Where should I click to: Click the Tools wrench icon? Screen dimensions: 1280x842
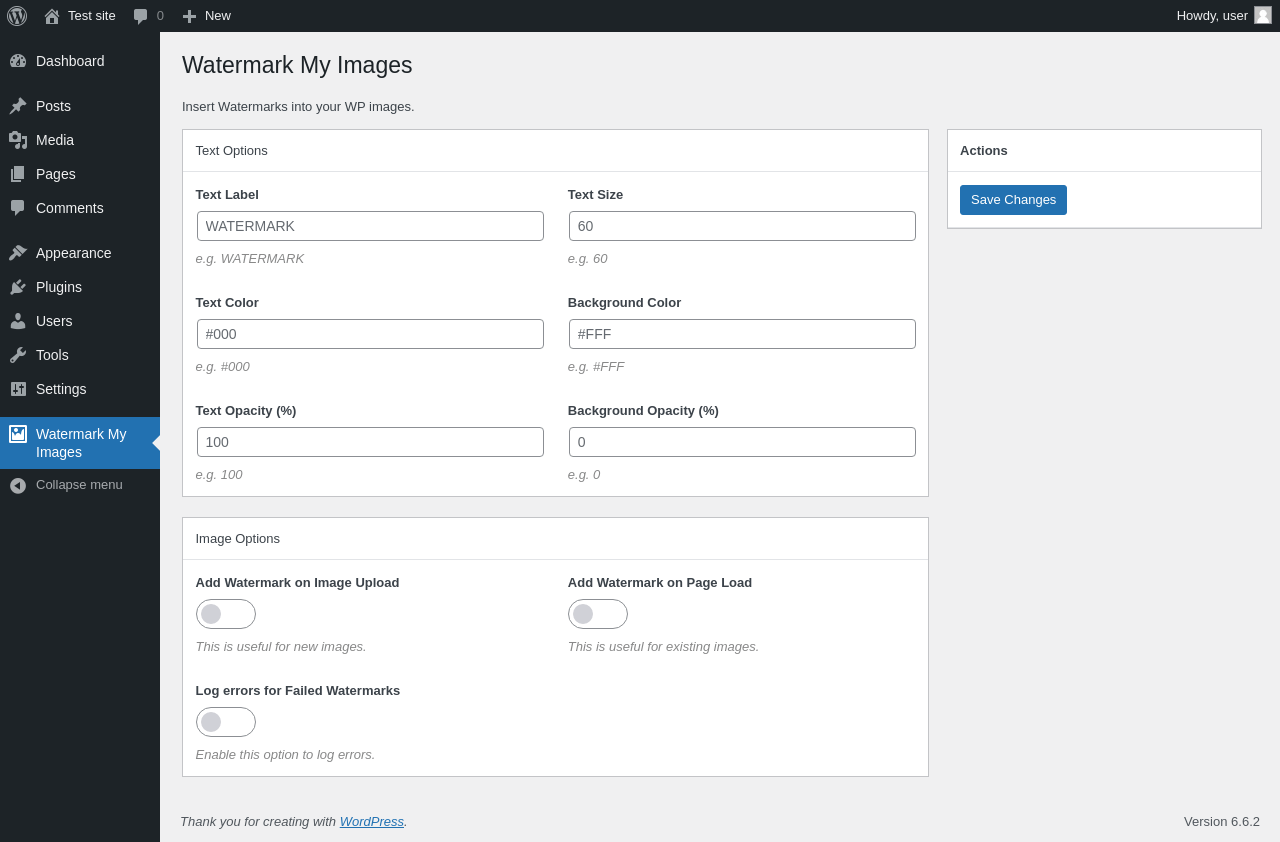pyautogui.click(x=18, y=355)
